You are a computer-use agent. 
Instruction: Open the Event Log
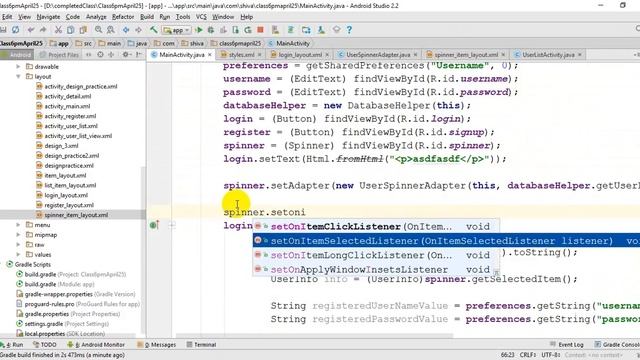point(567,344)
